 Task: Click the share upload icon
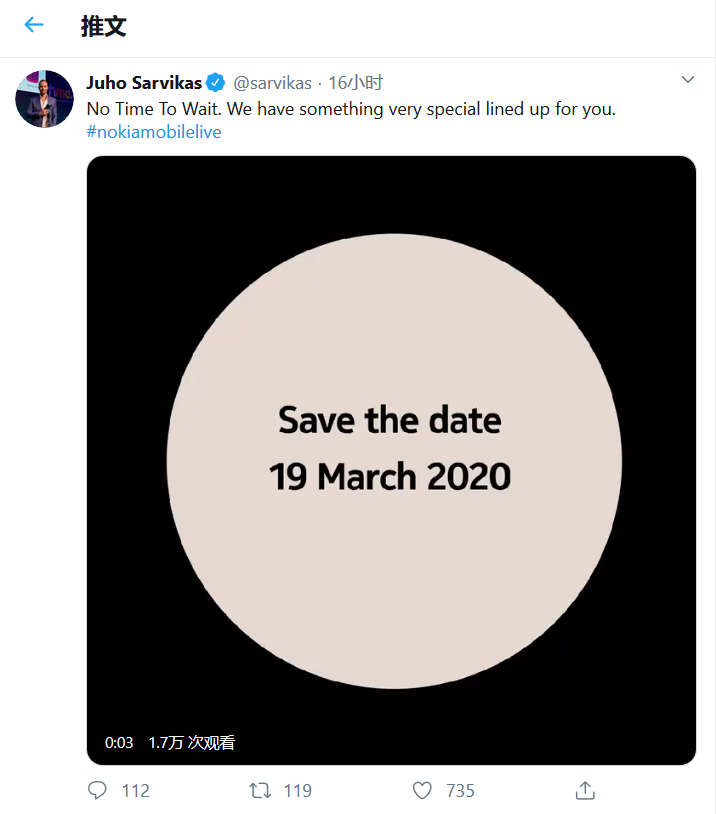tap(585, 791)
